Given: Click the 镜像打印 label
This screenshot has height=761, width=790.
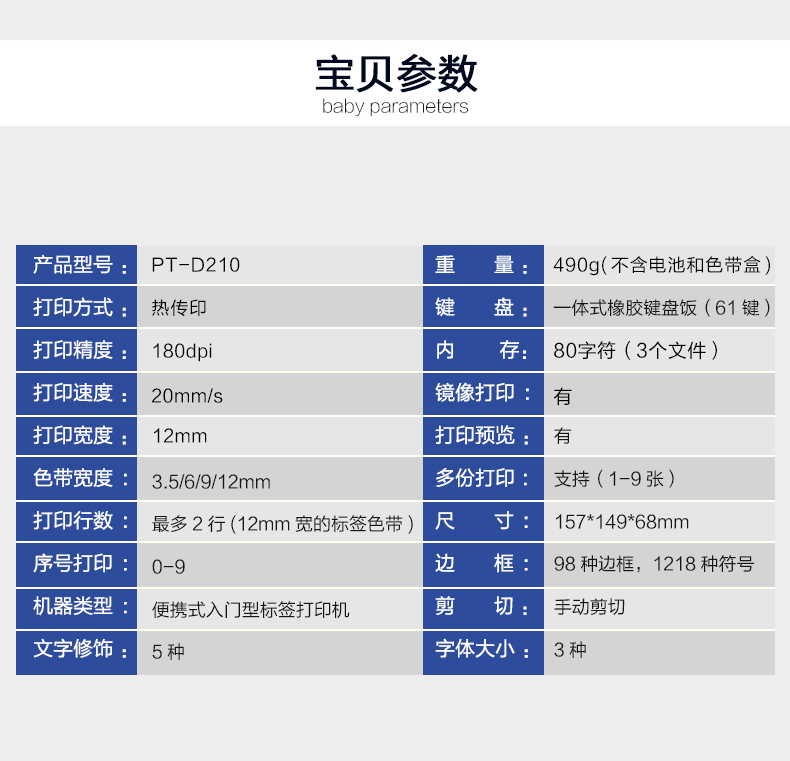Looking at the screenshot, I should pyautogui.click(x=483, y=393).
